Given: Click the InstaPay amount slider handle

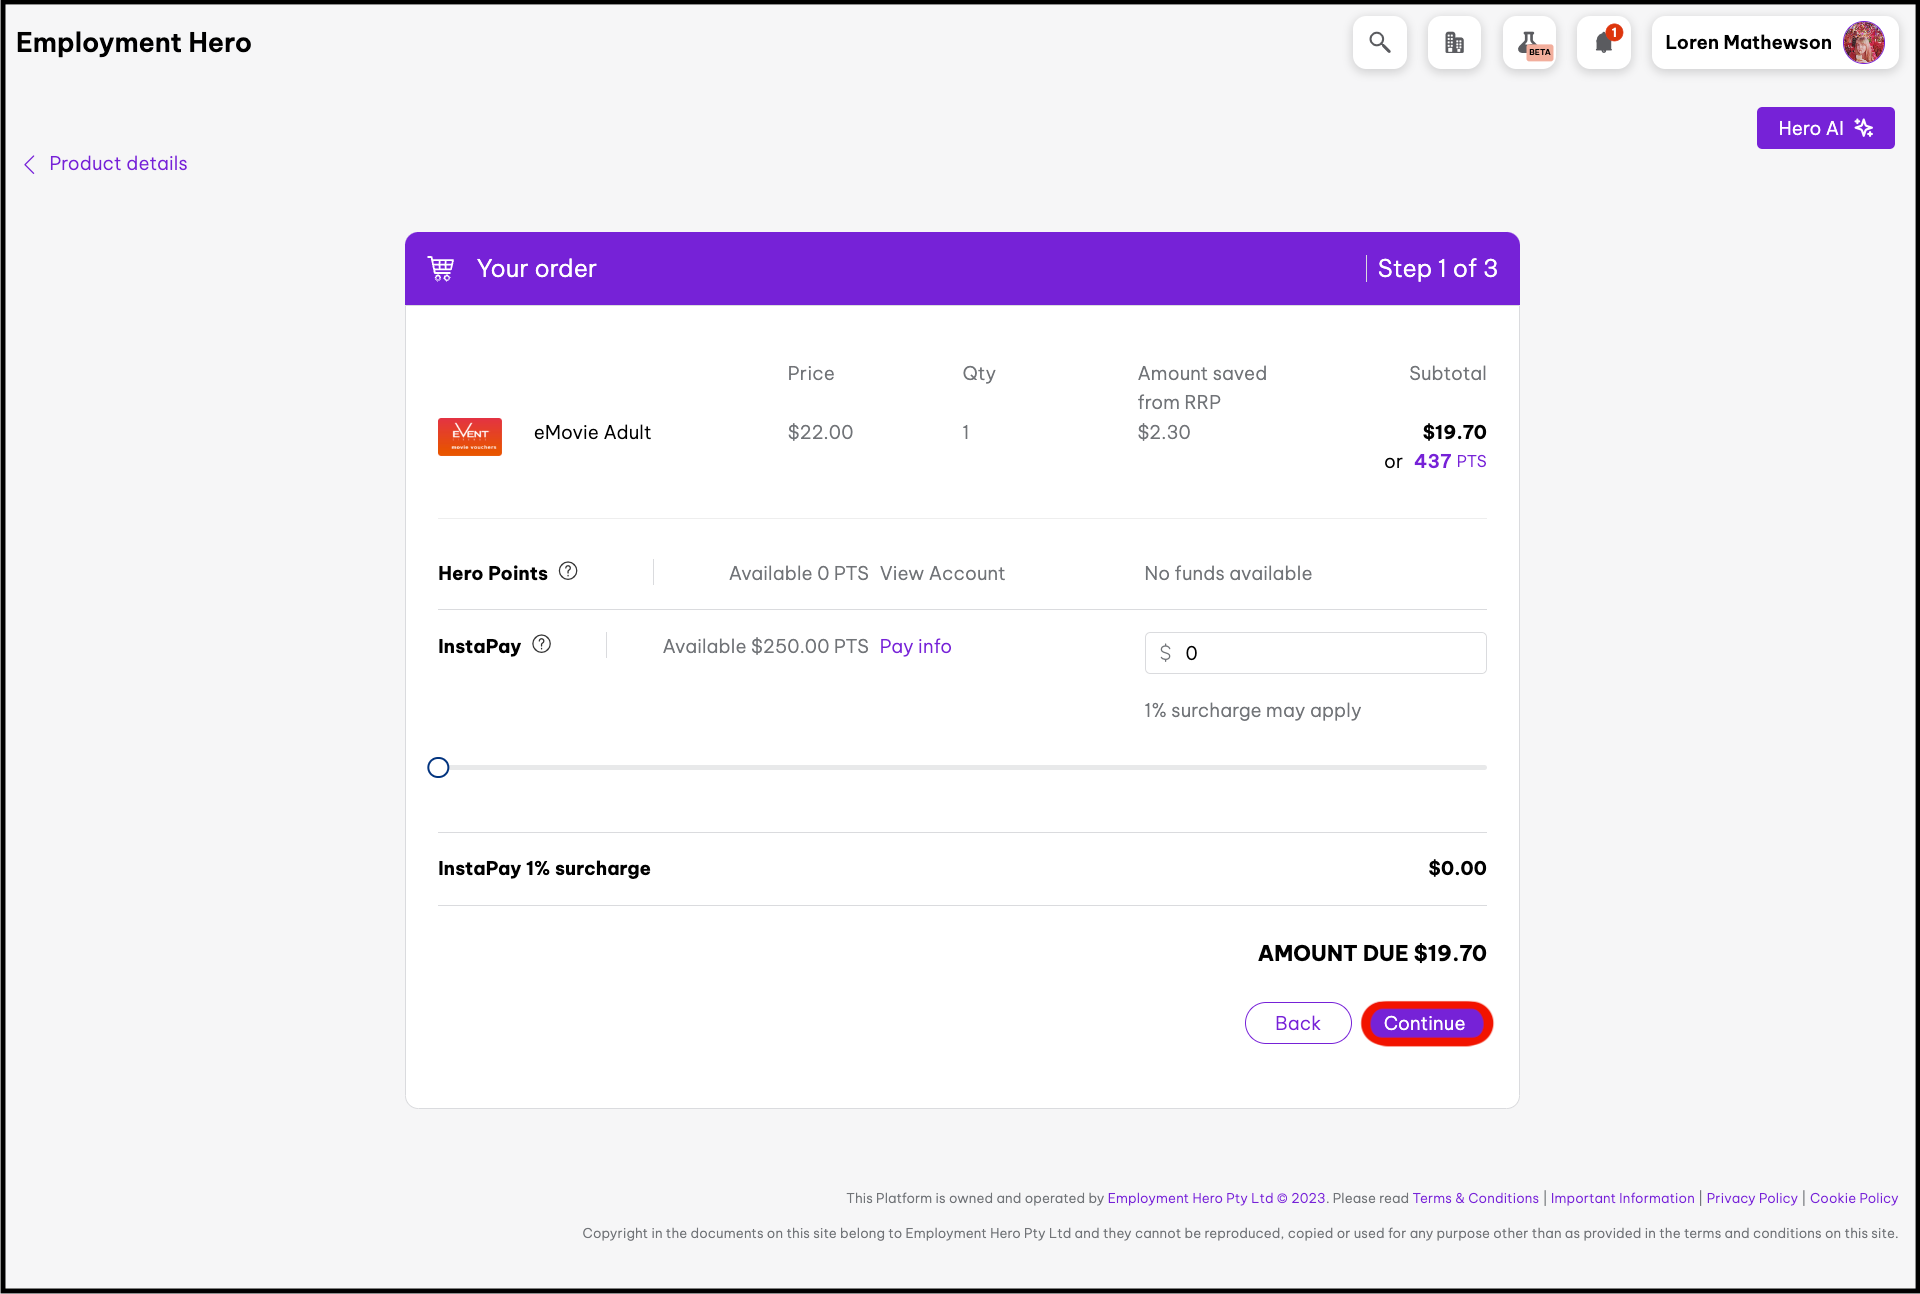Looking at the screenshot, I should click(438, 767).
